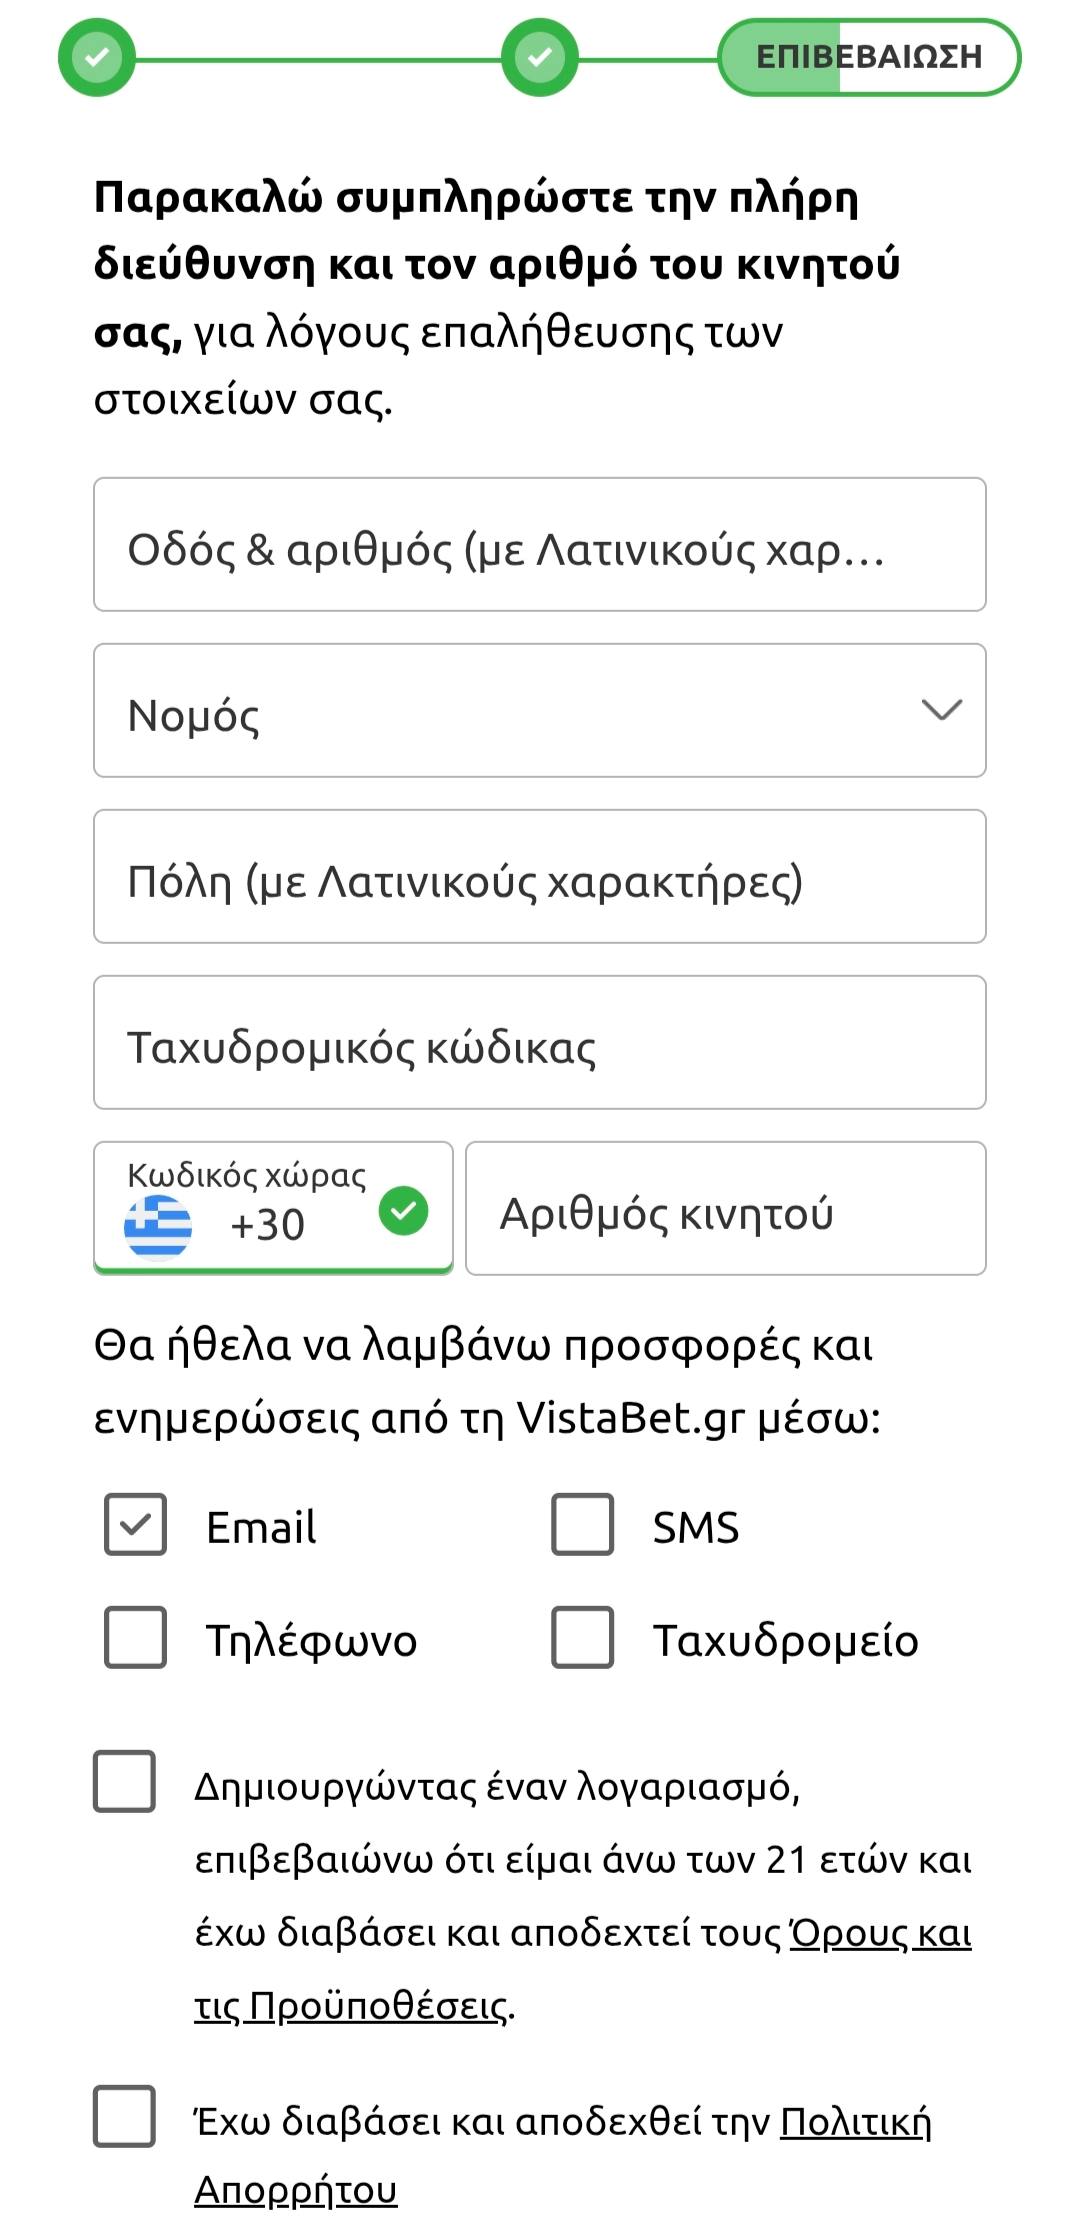Check the Ταχυδρομείο offers checkbox
Screen dimensions: 1080x2222
[x=582, y=1638]
